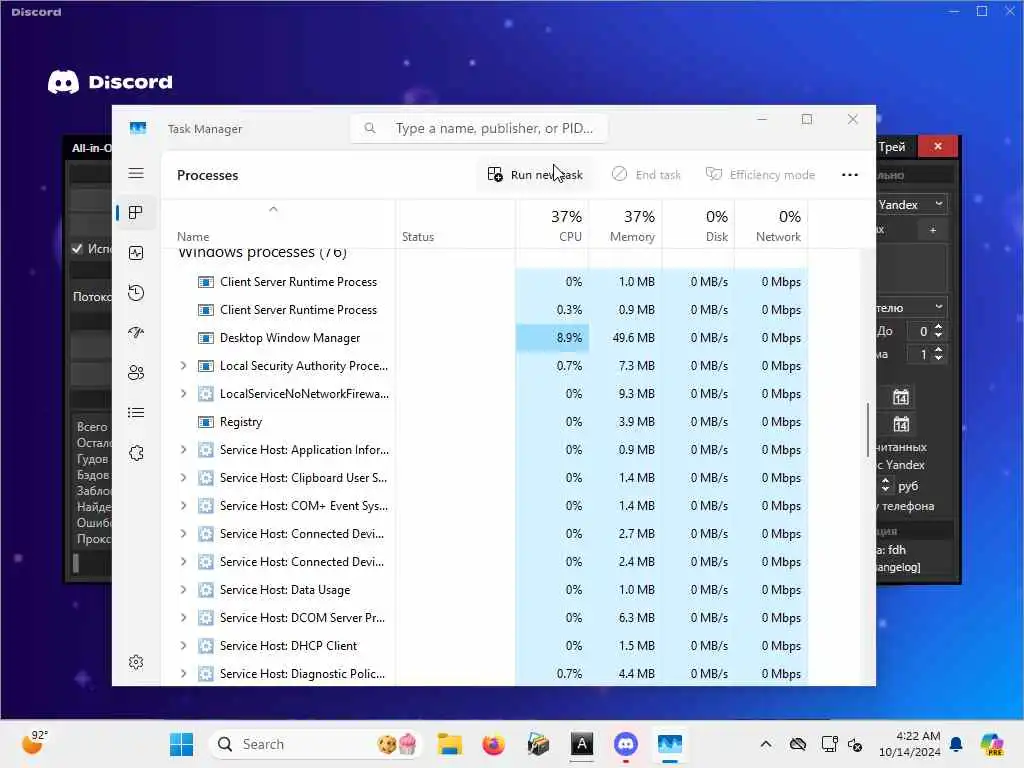
Task: Click End task button
Action: click(646, 175)
